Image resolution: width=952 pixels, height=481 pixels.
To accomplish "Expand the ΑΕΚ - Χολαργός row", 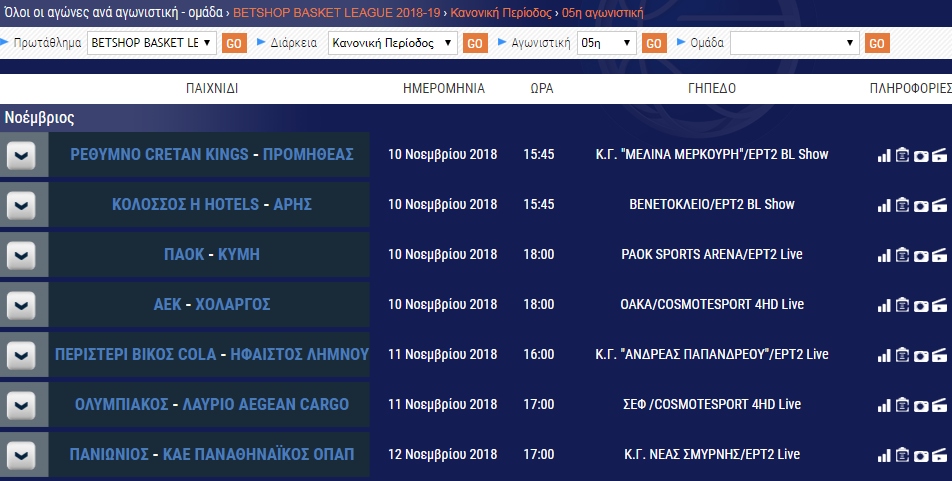I will (x=21, y=305).
